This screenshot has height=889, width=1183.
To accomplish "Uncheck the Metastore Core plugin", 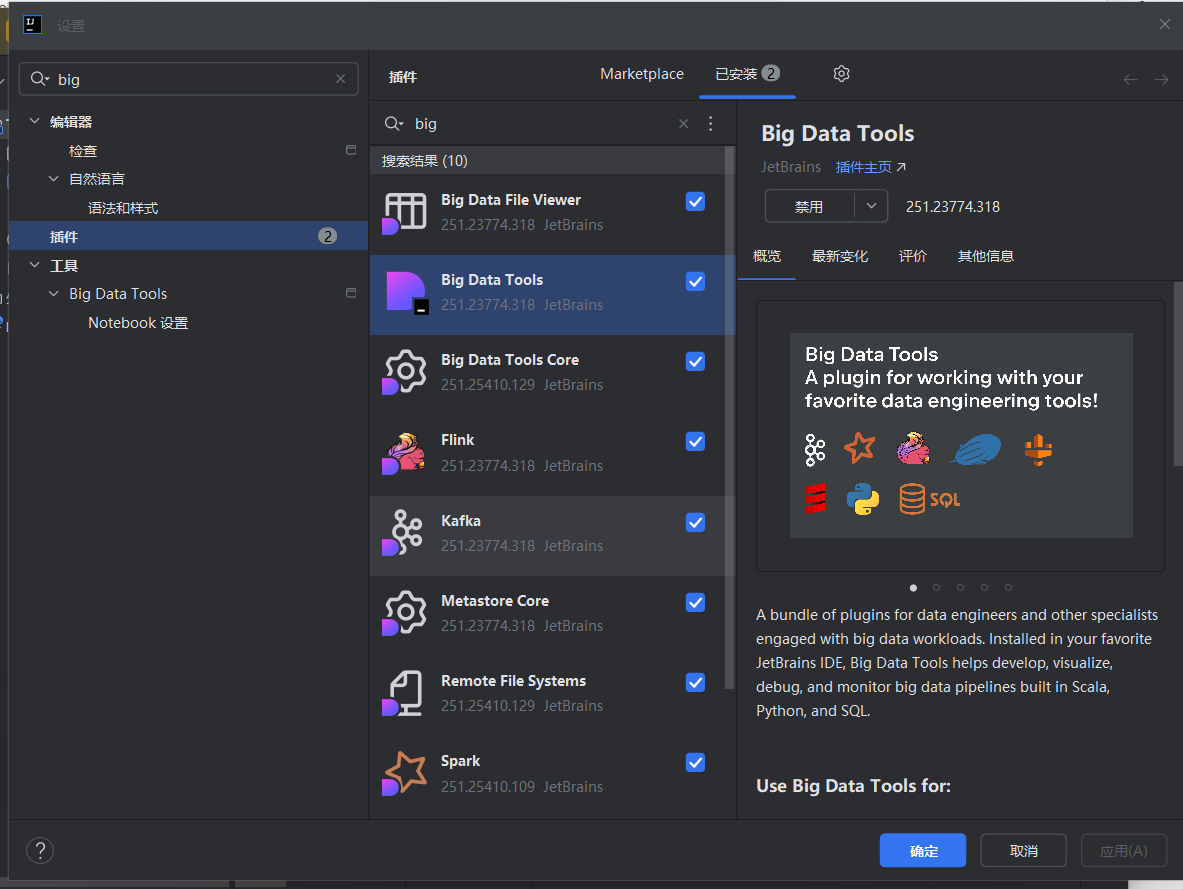I will [696, 602].
